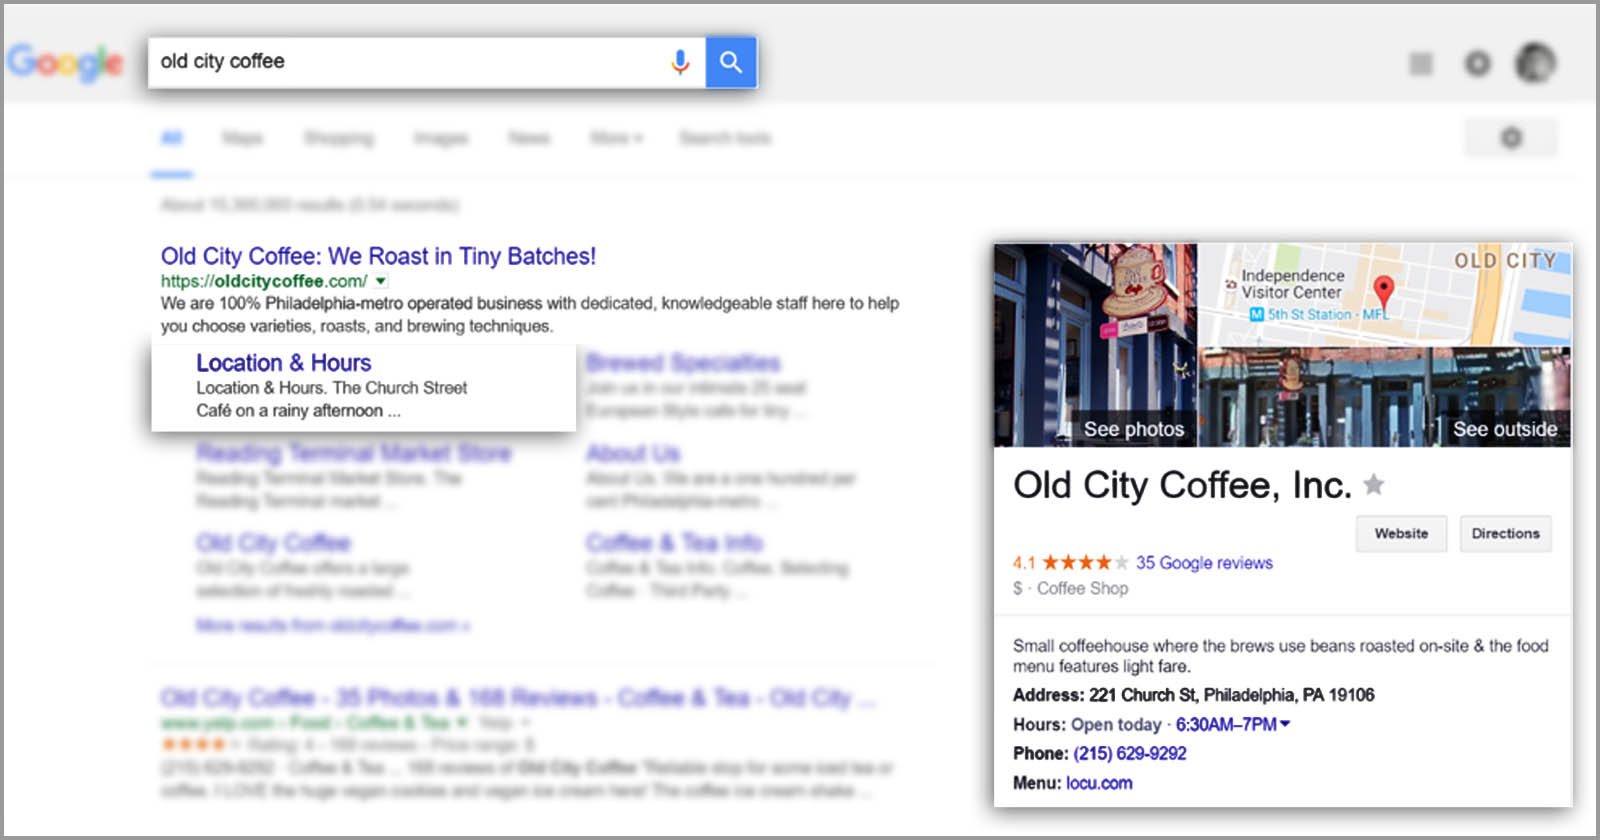Open the notifications icon beside the avatar
This screenshot has height=840, width=1600.
(1477, 64)
